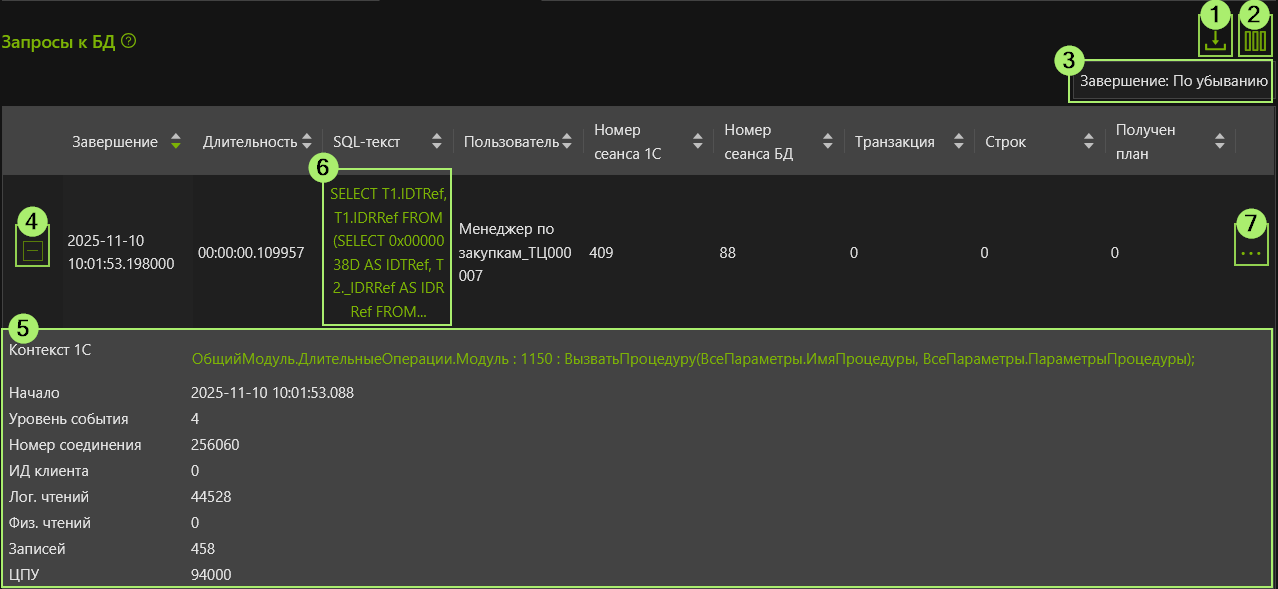Click the Запросы к БД section title

pos(58,42)
